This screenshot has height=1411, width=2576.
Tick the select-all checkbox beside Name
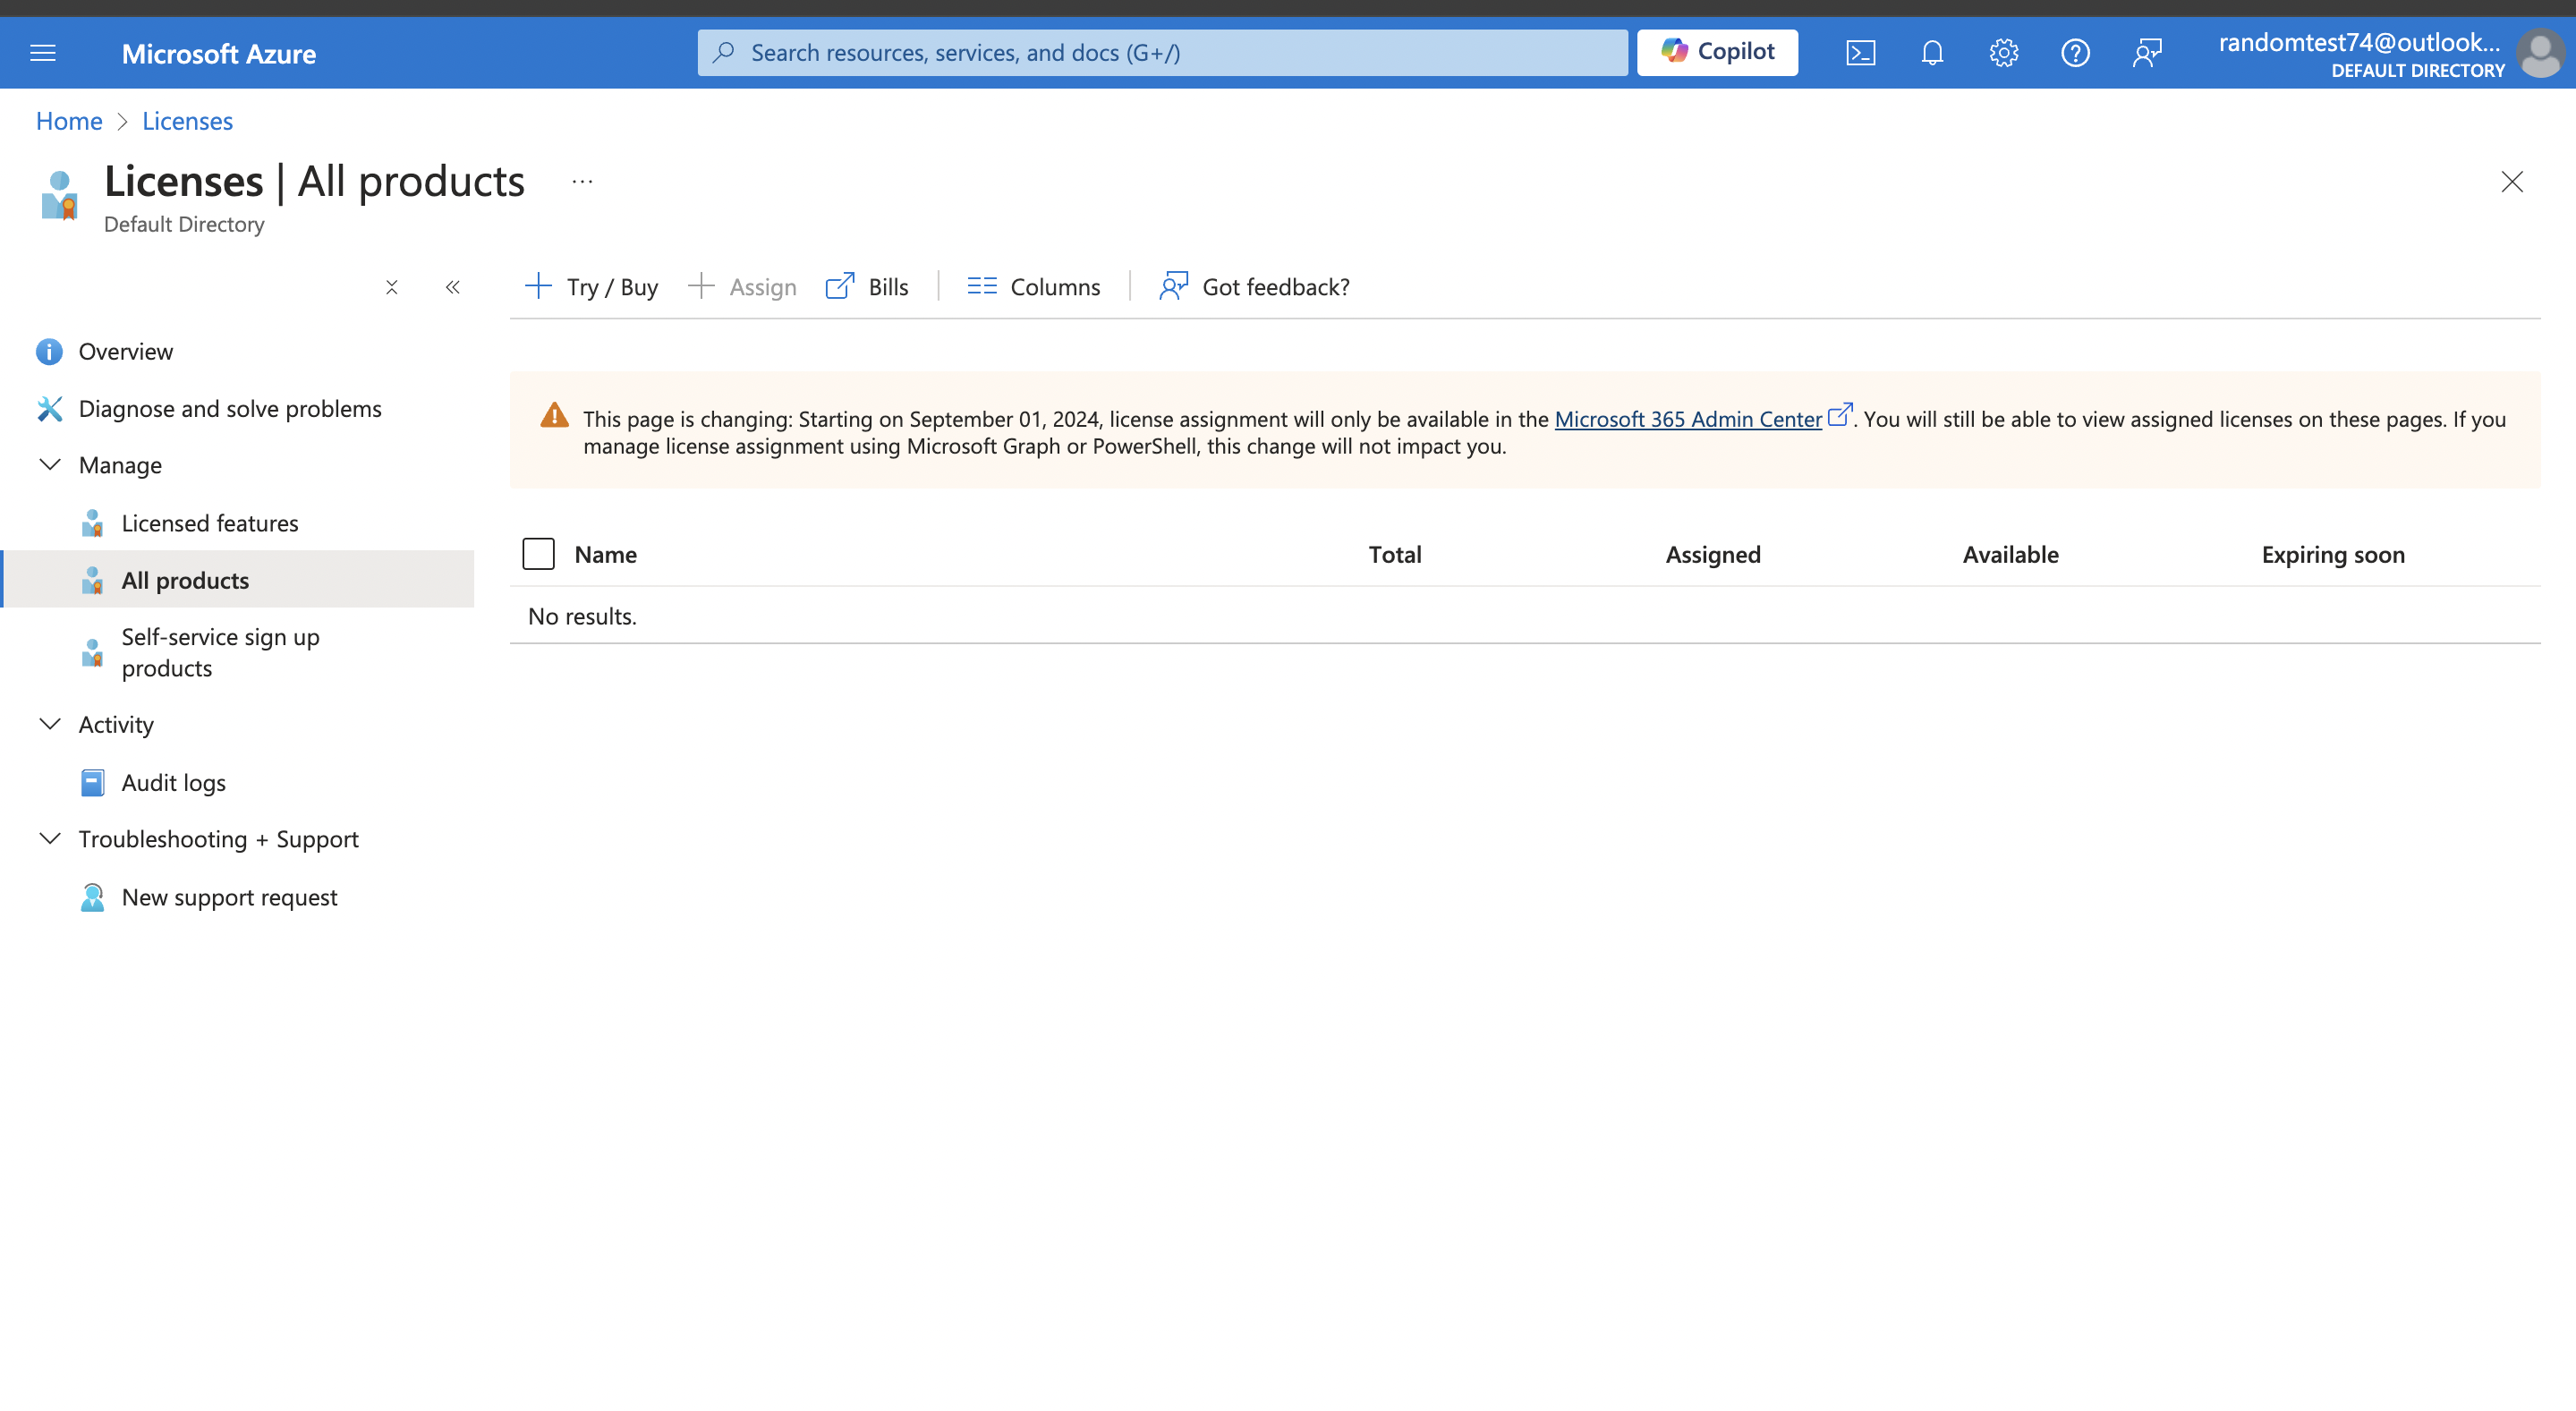[x=538, y=554]
